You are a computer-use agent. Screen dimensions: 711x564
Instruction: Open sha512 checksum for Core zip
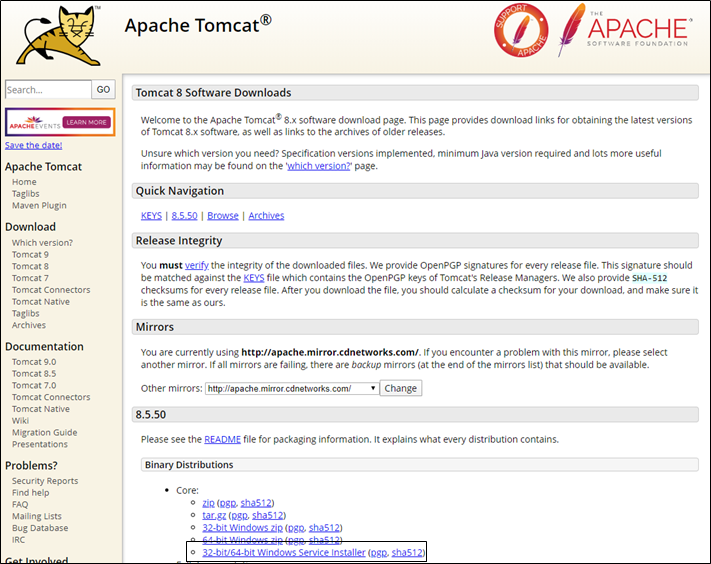coord(256,503)
